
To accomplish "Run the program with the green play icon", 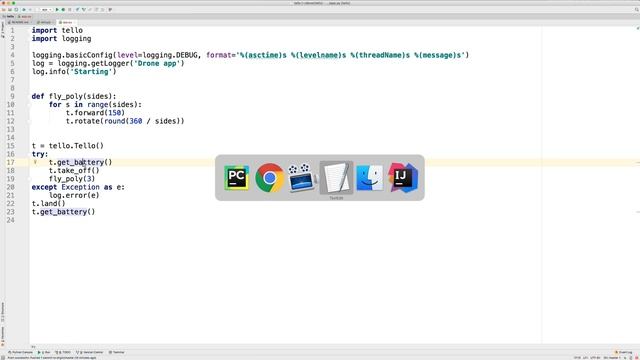I will 57,9.
